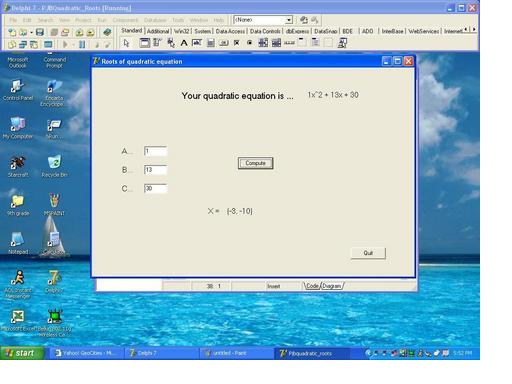The image size is (512, 384).
Task: Pick the ComboBox component icon
Action: [276, 43]
